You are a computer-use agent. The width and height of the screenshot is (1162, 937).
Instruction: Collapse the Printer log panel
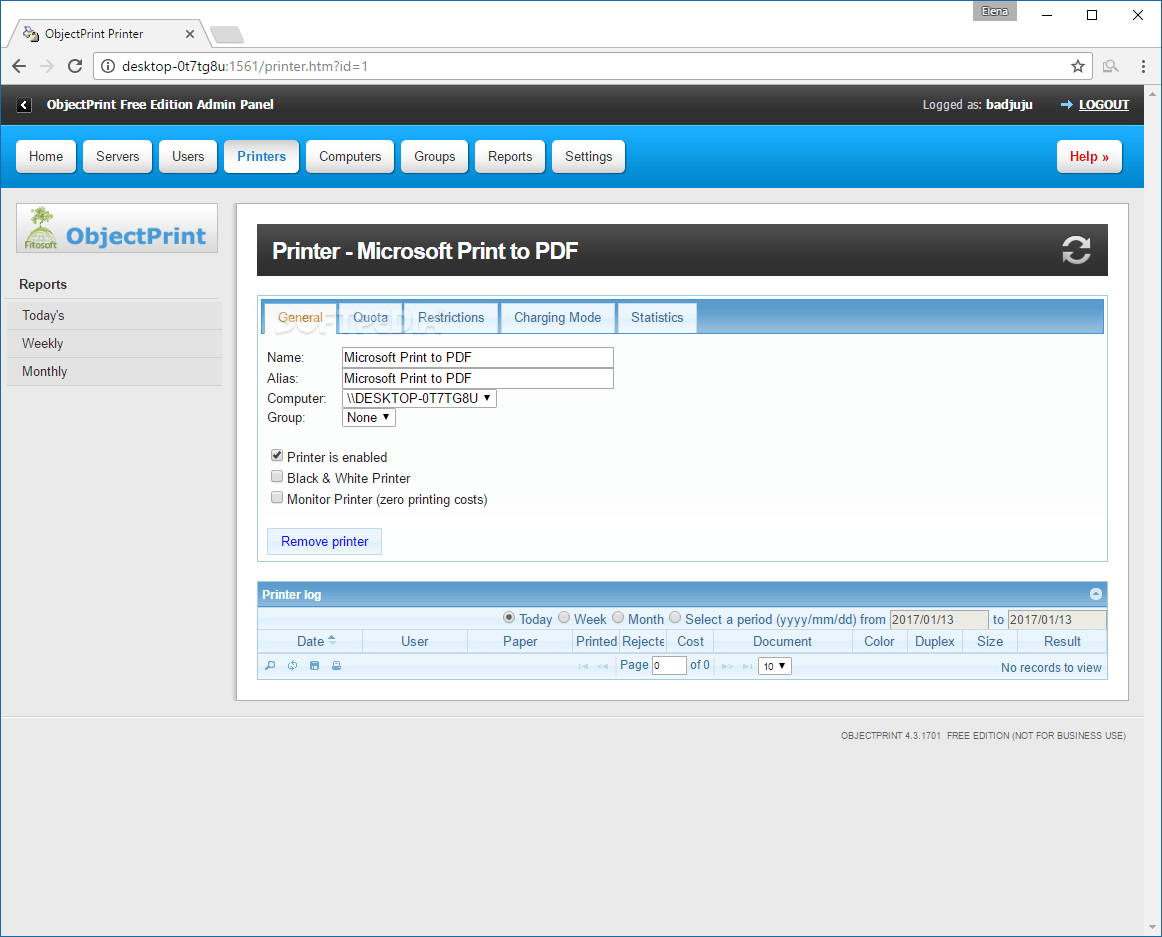click(1095, 594)
